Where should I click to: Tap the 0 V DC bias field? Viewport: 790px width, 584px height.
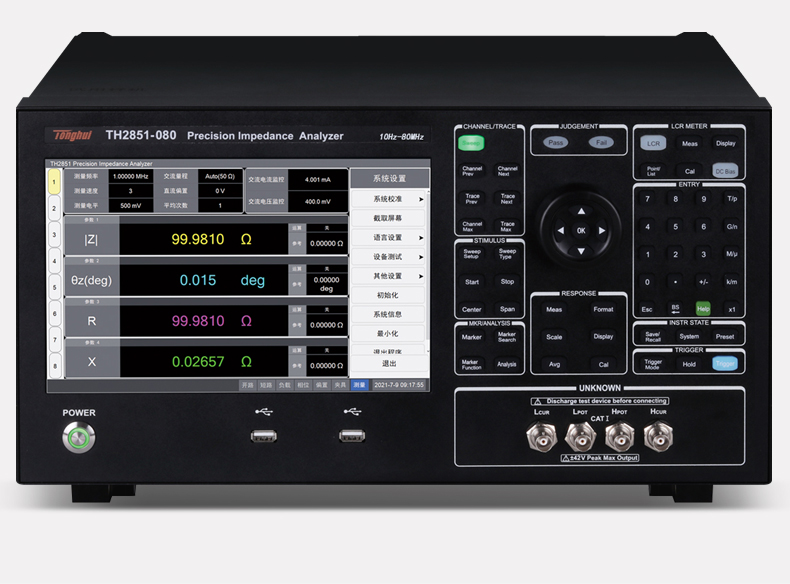(220, 191)
